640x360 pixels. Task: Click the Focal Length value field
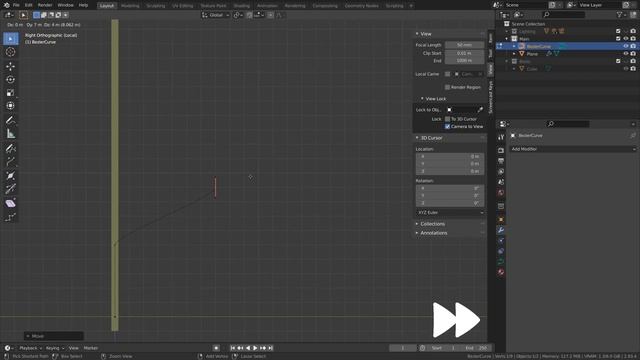pos(464,45)
